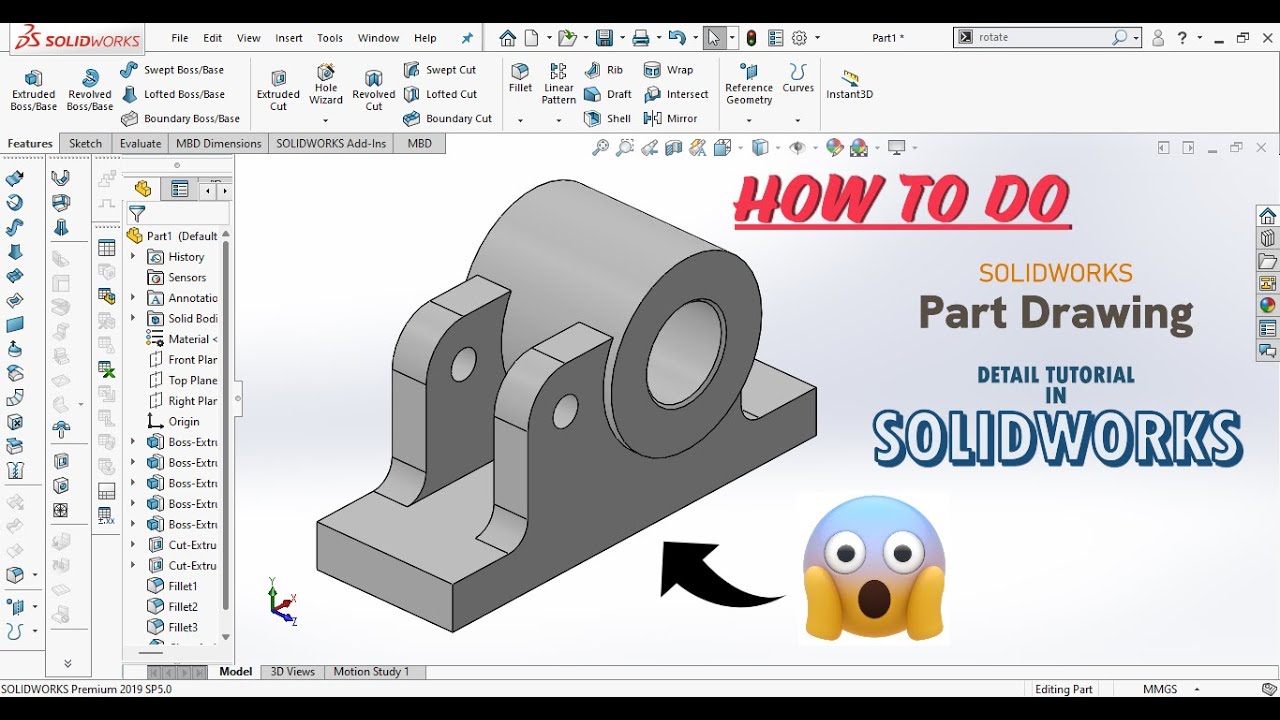Select the Extruded Cut tool
This screenshot has height=720, width=1280.
click(278, 90)
